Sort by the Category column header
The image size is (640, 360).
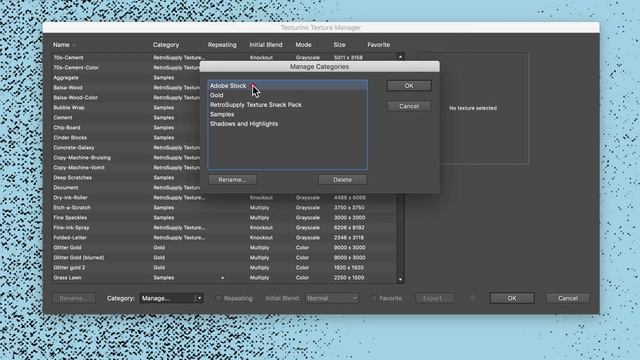click(x=166, y=44)
